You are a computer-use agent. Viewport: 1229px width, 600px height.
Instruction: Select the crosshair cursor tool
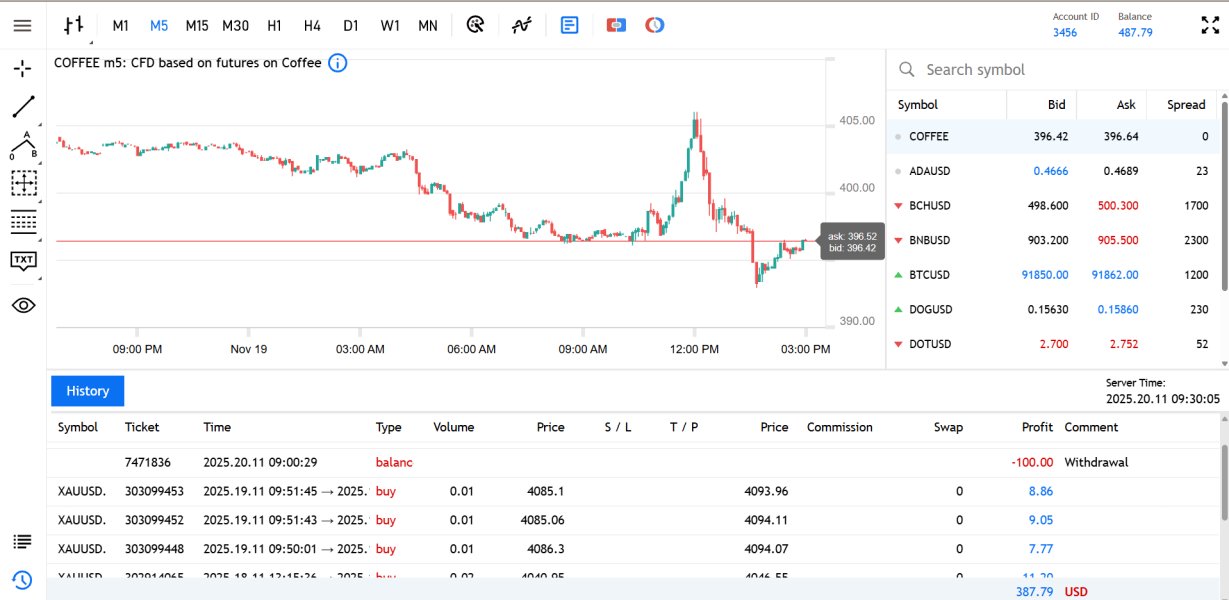(23, 69)
